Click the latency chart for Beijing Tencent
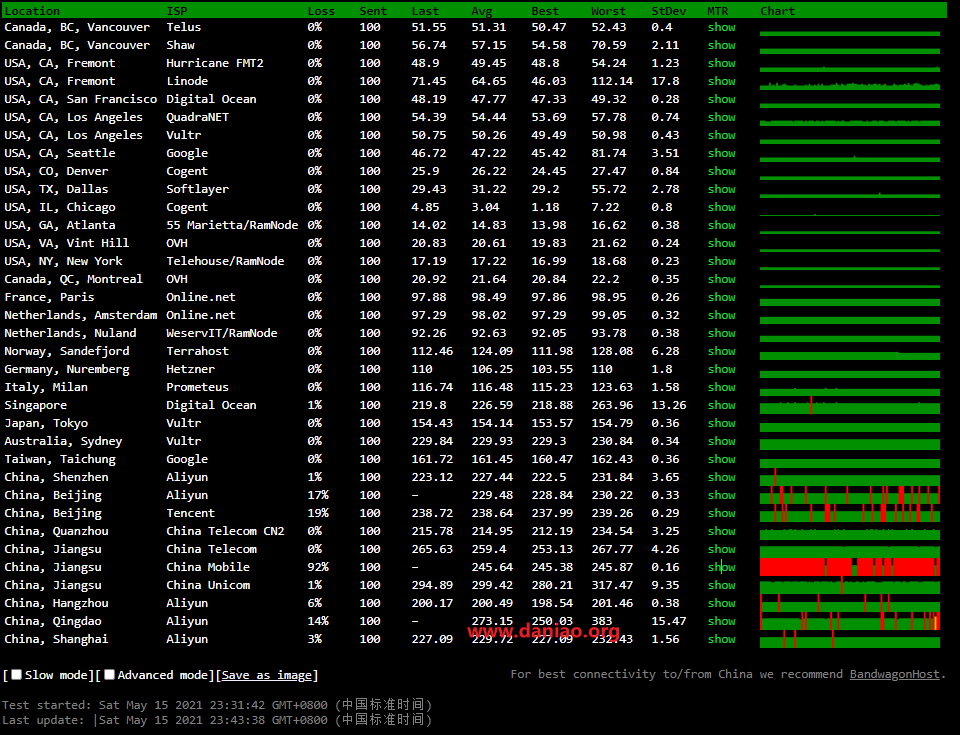The image size is (960, 735). click(x=850, y=513)
